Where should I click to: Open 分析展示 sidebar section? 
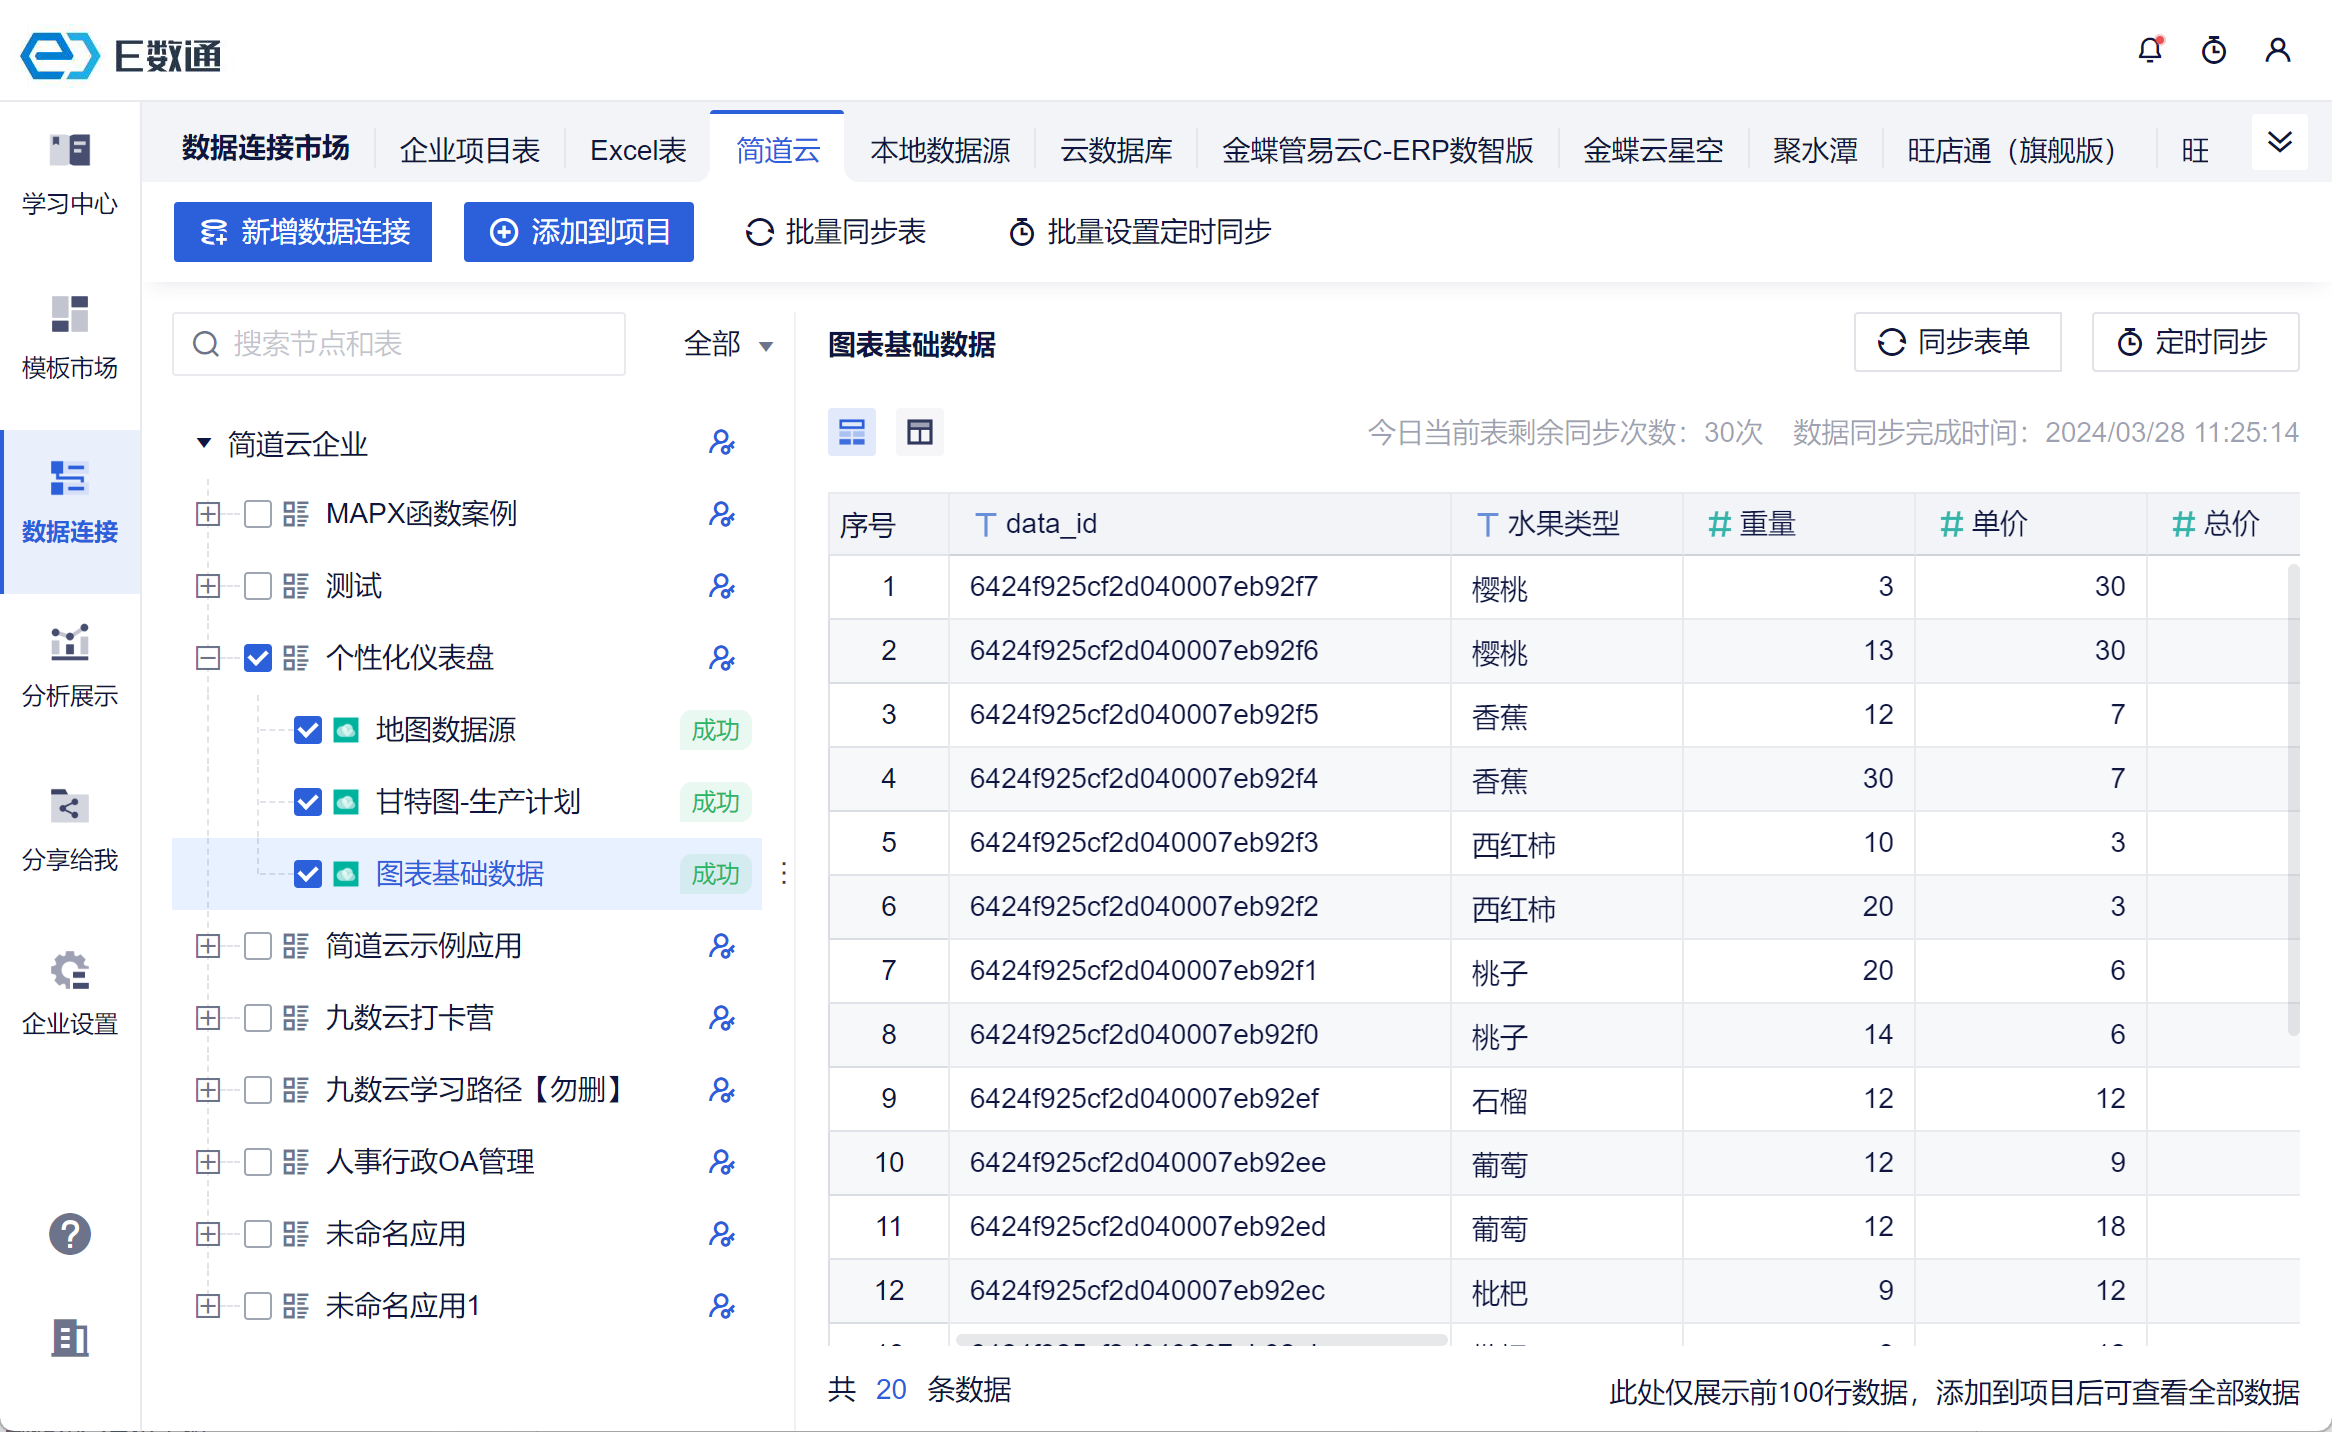(x=70, y=666)
